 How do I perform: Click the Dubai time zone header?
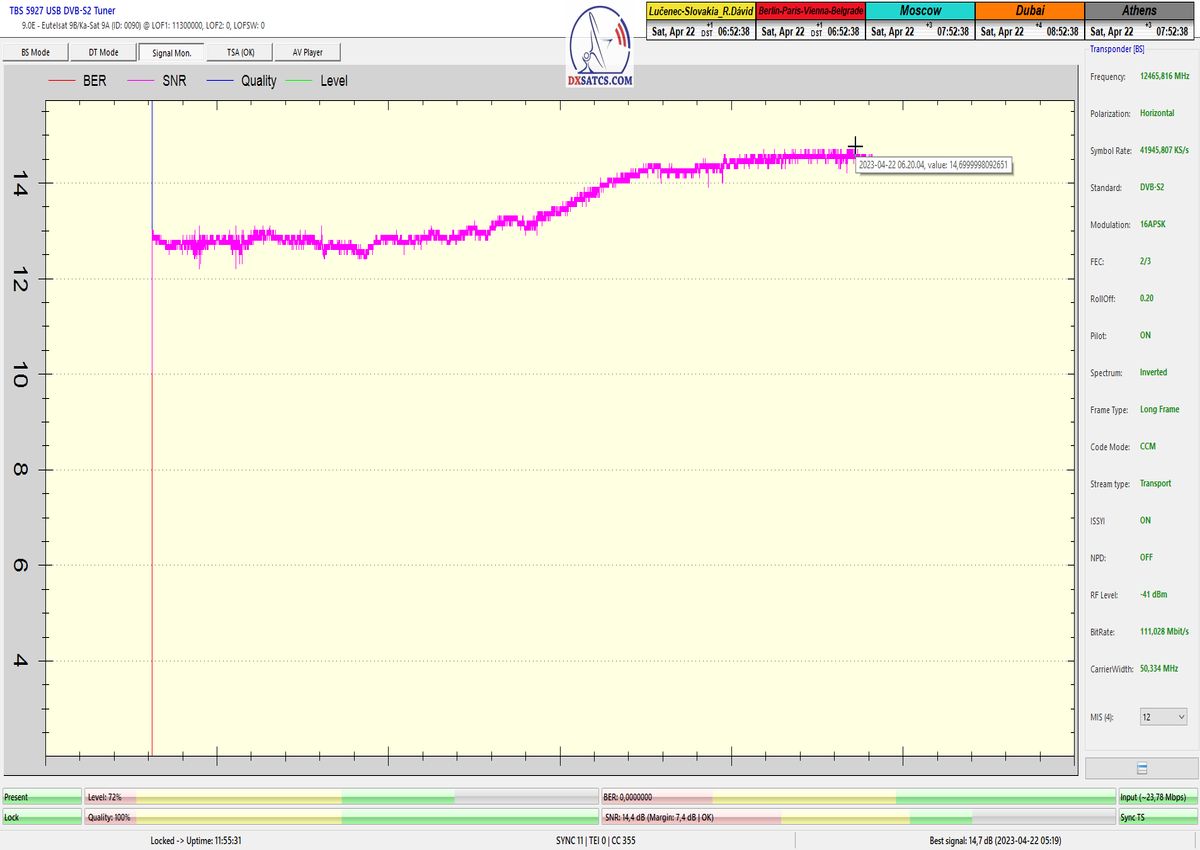[x=1029, y=10]
